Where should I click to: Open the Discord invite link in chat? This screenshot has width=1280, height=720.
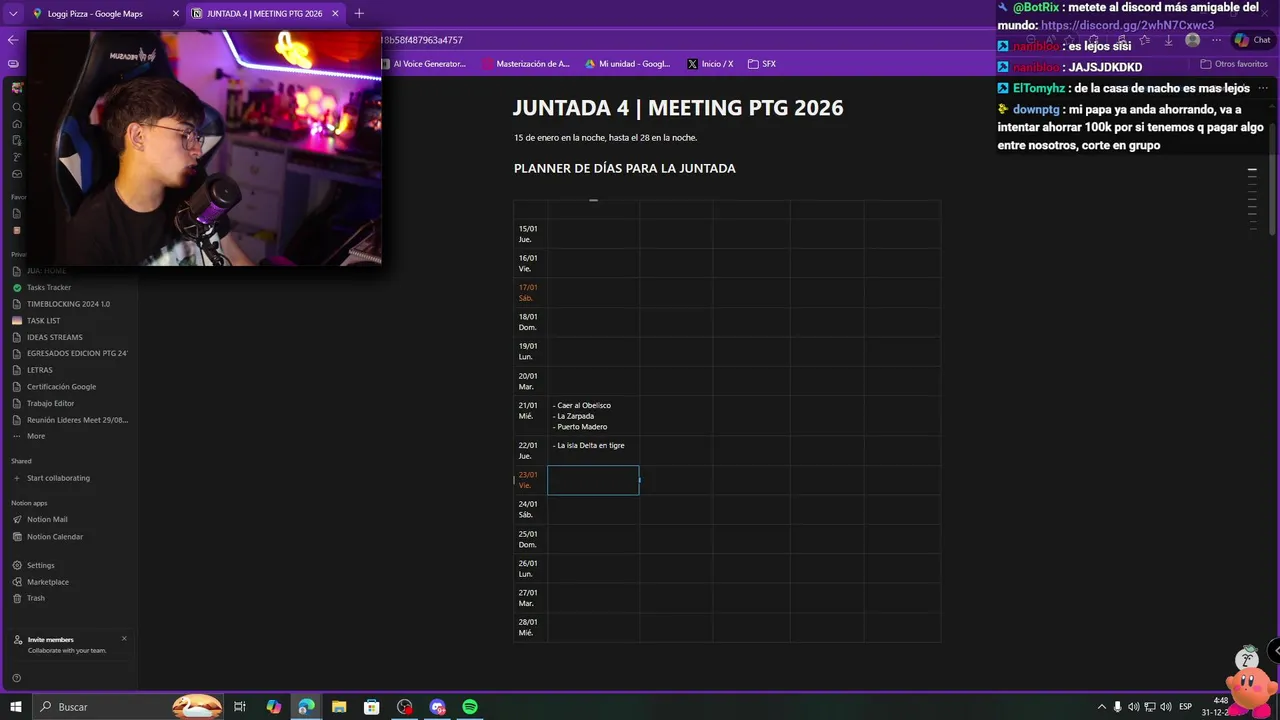[1127, 25]
